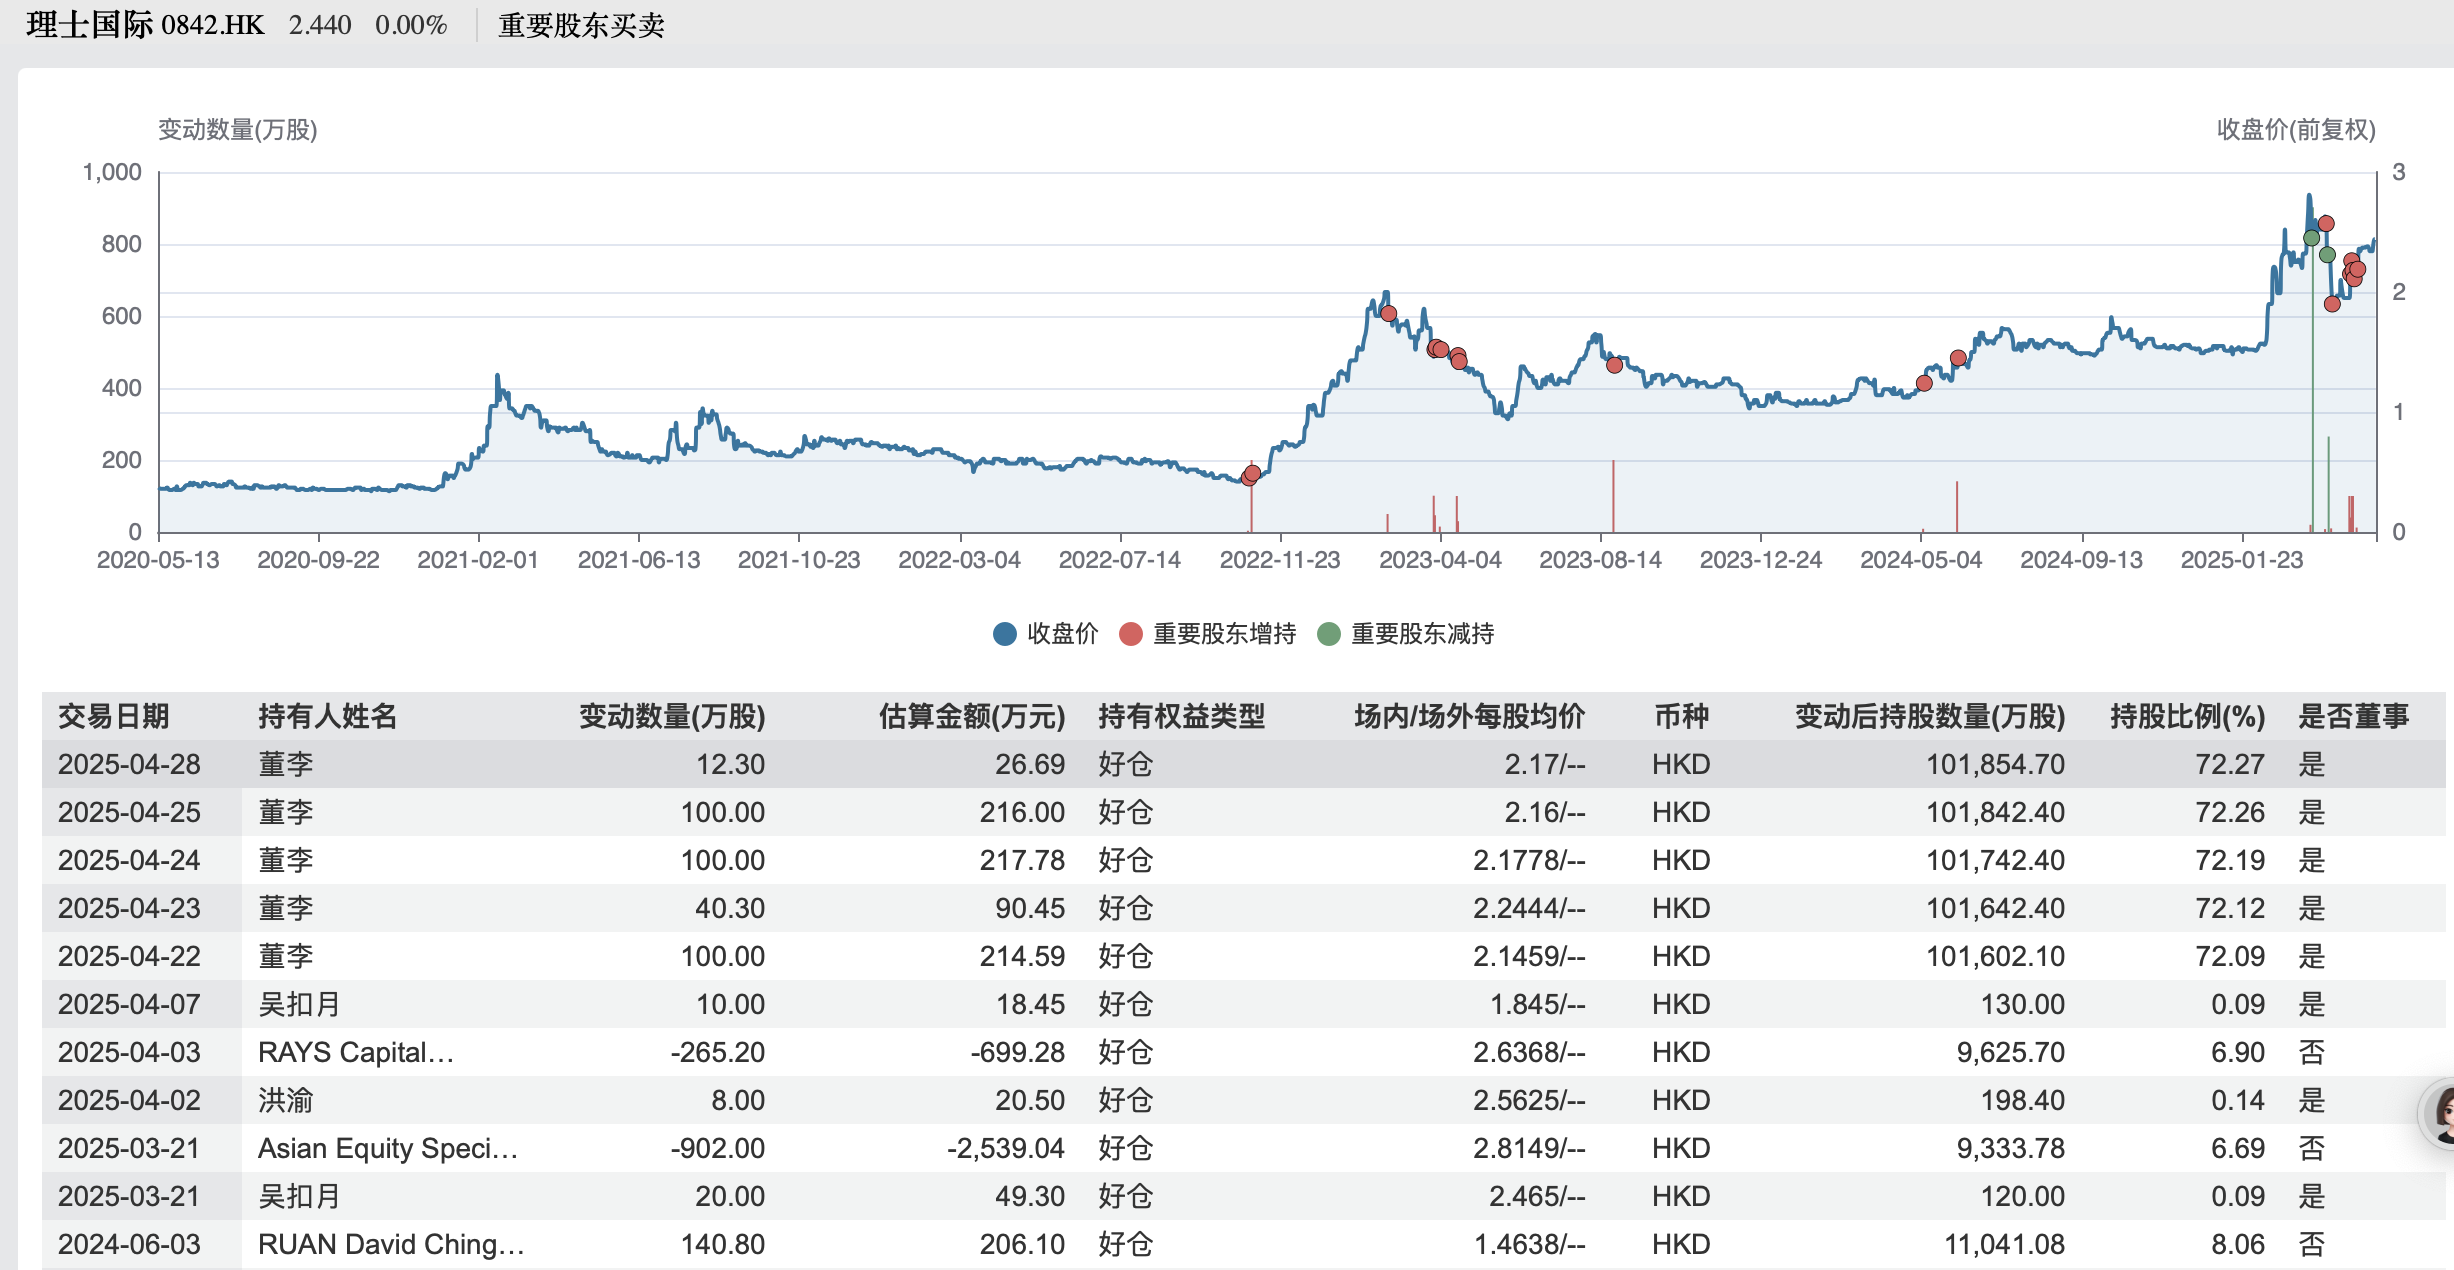Click red 重要股东增持 legend dot
The height and width of the screenshot is (1270, 2454).
[x=1130, y=634]
